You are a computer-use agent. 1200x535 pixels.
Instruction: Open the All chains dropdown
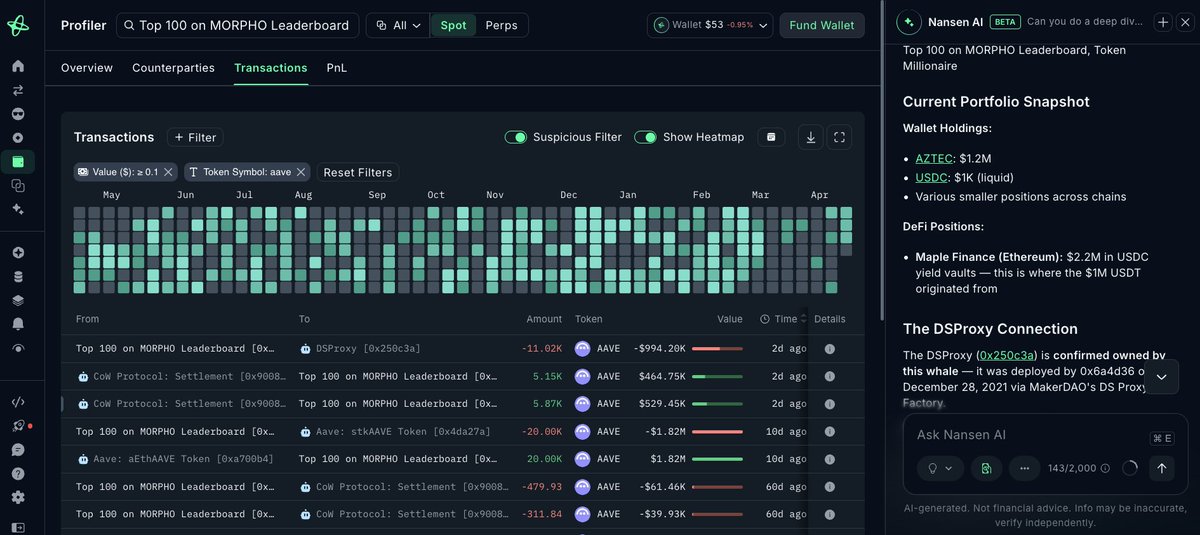(x=398, y=25)
